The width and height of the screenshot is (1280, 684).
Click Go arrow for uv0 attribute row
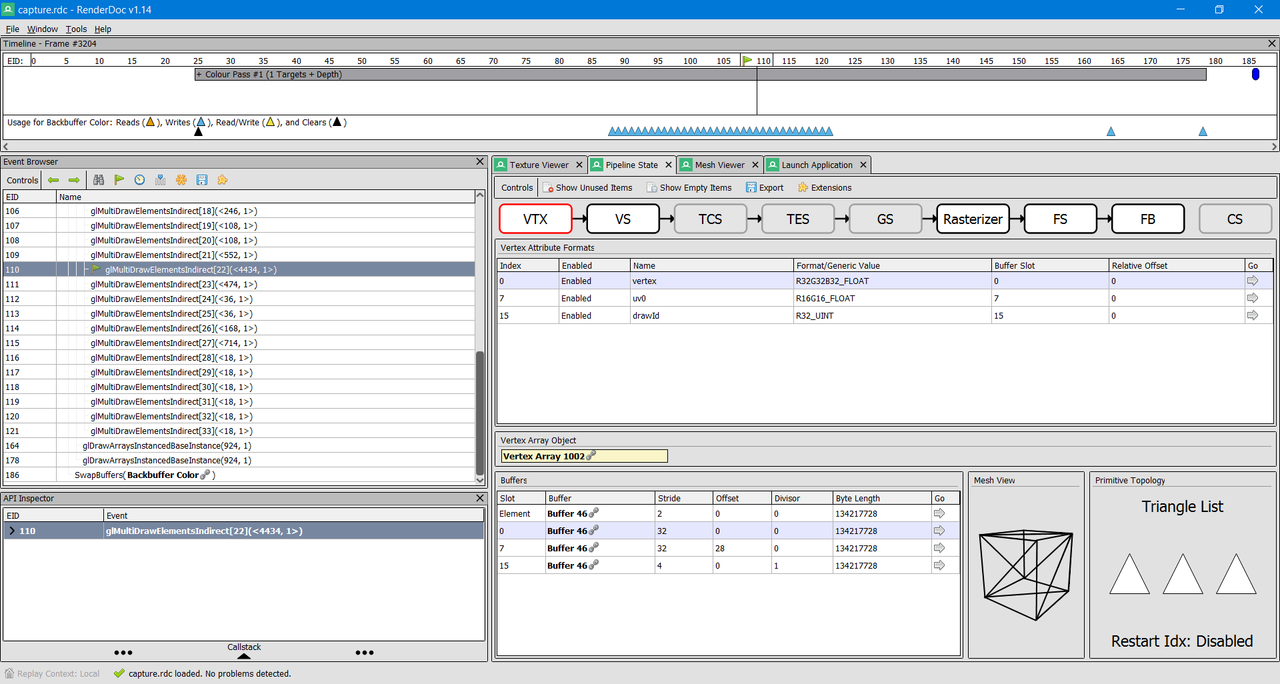1252,298
